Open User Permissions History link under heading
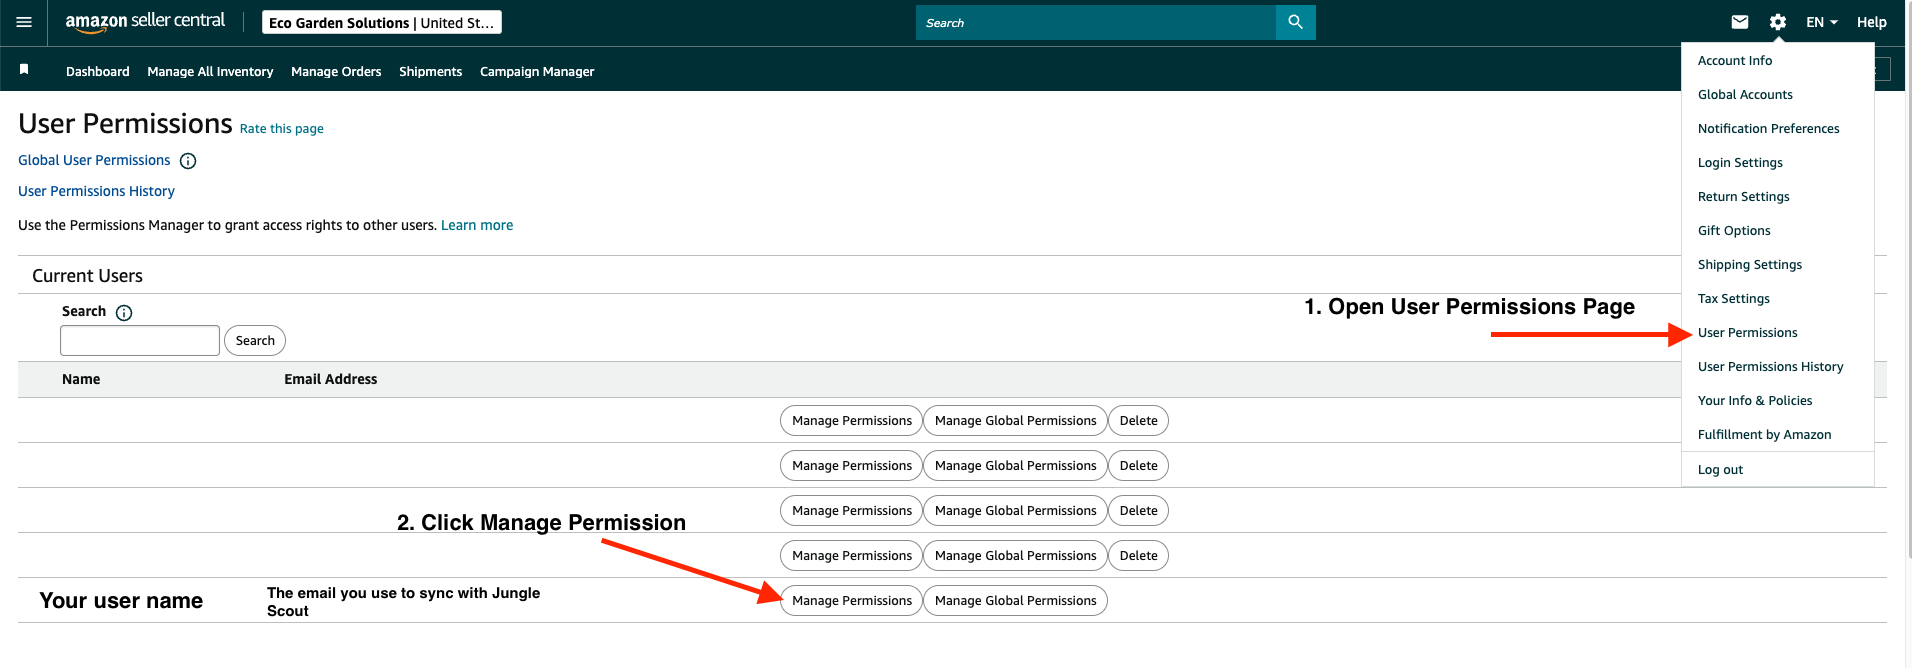 (96, 191)
